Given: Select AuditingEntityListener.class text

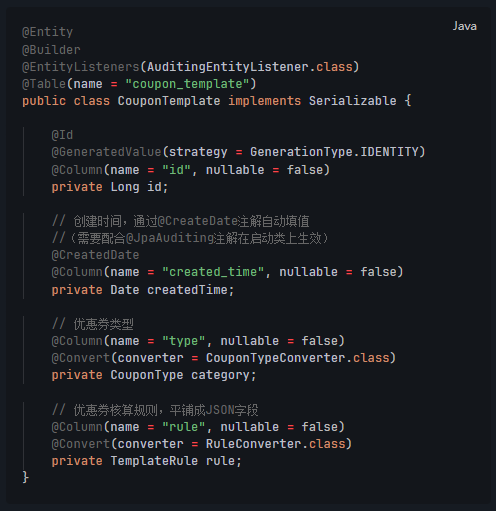Looking at the screenshot, I should click(x=250, y=67).
